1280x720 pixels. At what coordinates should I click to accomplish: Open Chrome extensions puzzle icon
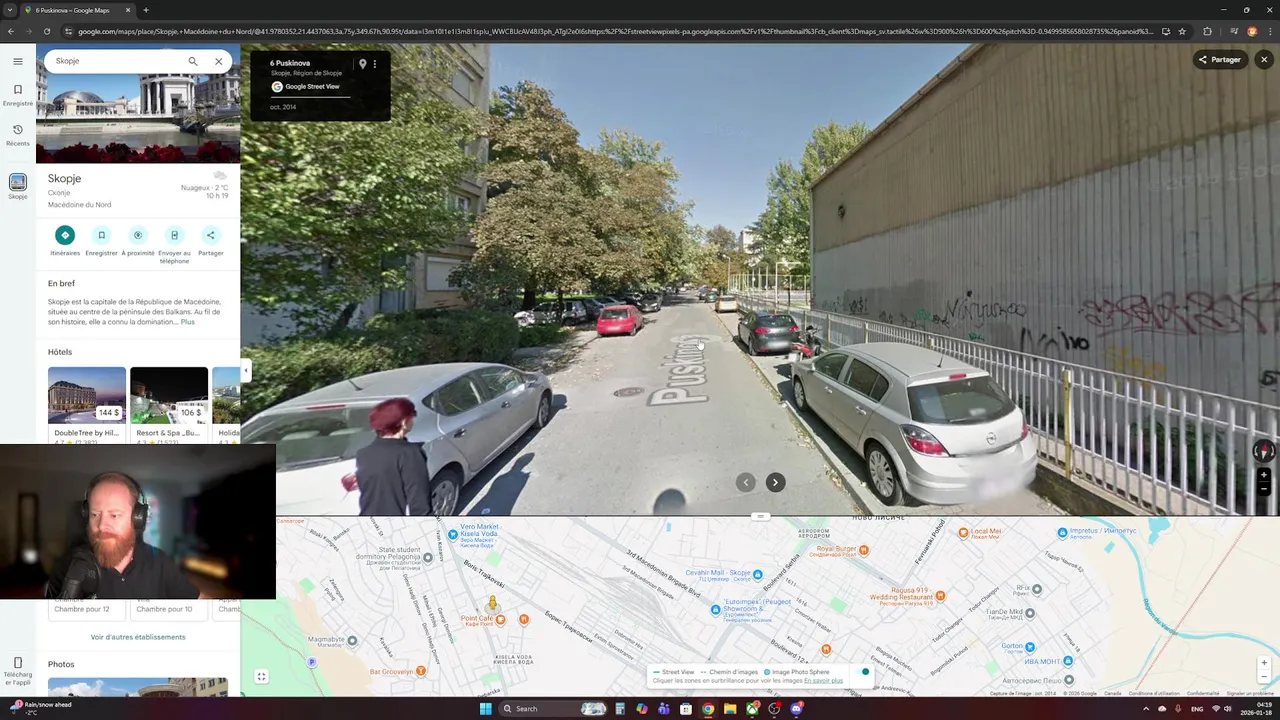click(x=1207, y=31)
